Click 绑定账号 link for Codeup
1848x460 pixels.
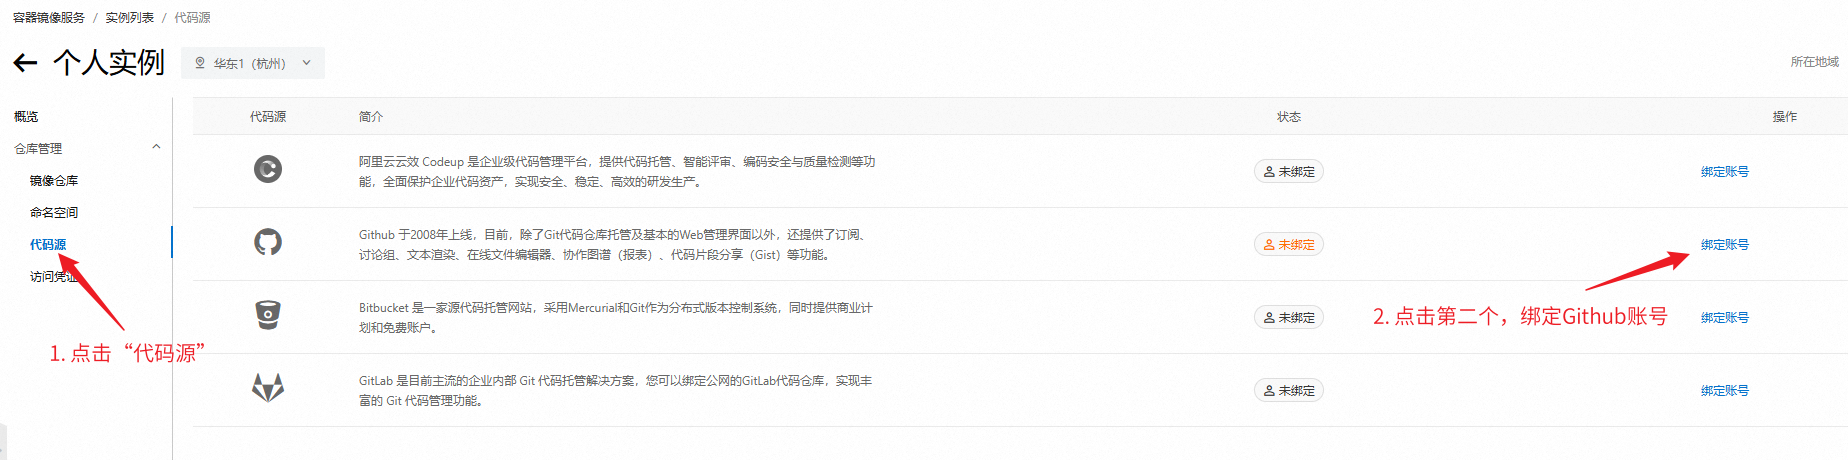pyautogui.click(x=1724, y=172)
